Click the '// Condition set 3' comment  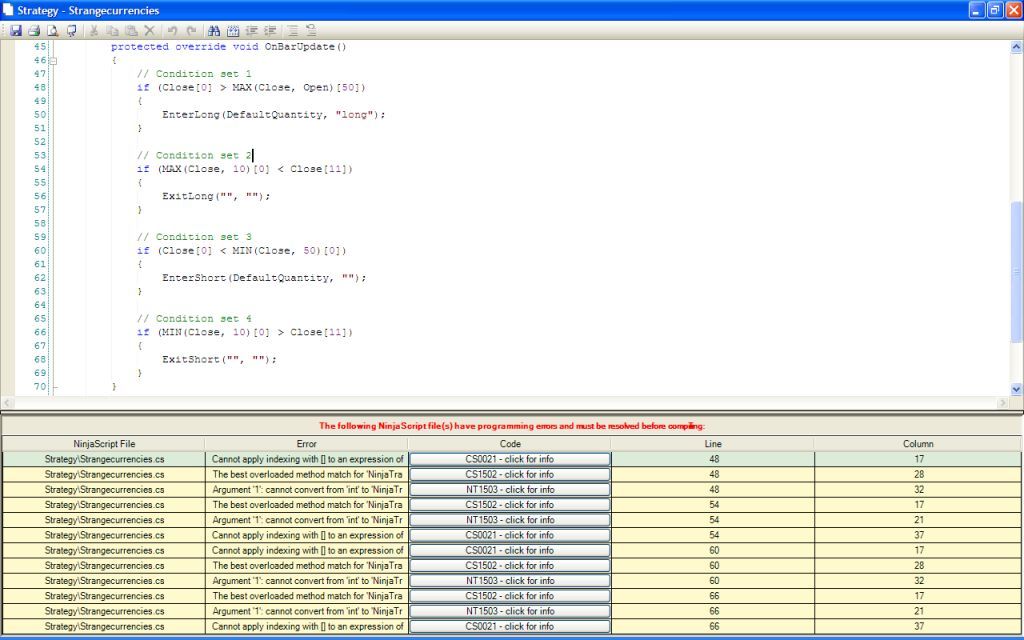coord(194,237)
